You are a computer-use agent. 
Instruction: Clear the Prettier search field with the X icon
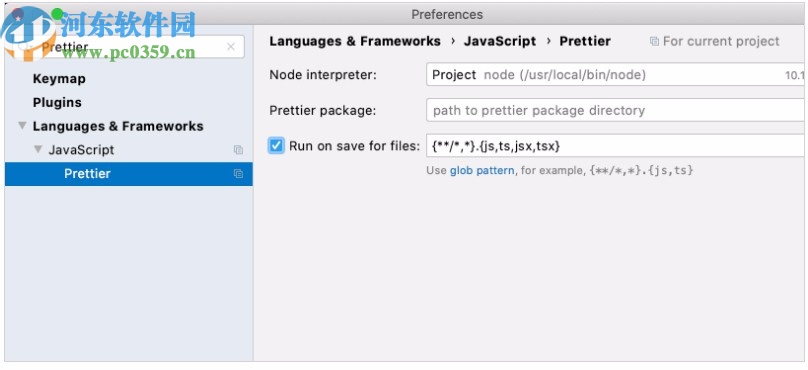231,47
